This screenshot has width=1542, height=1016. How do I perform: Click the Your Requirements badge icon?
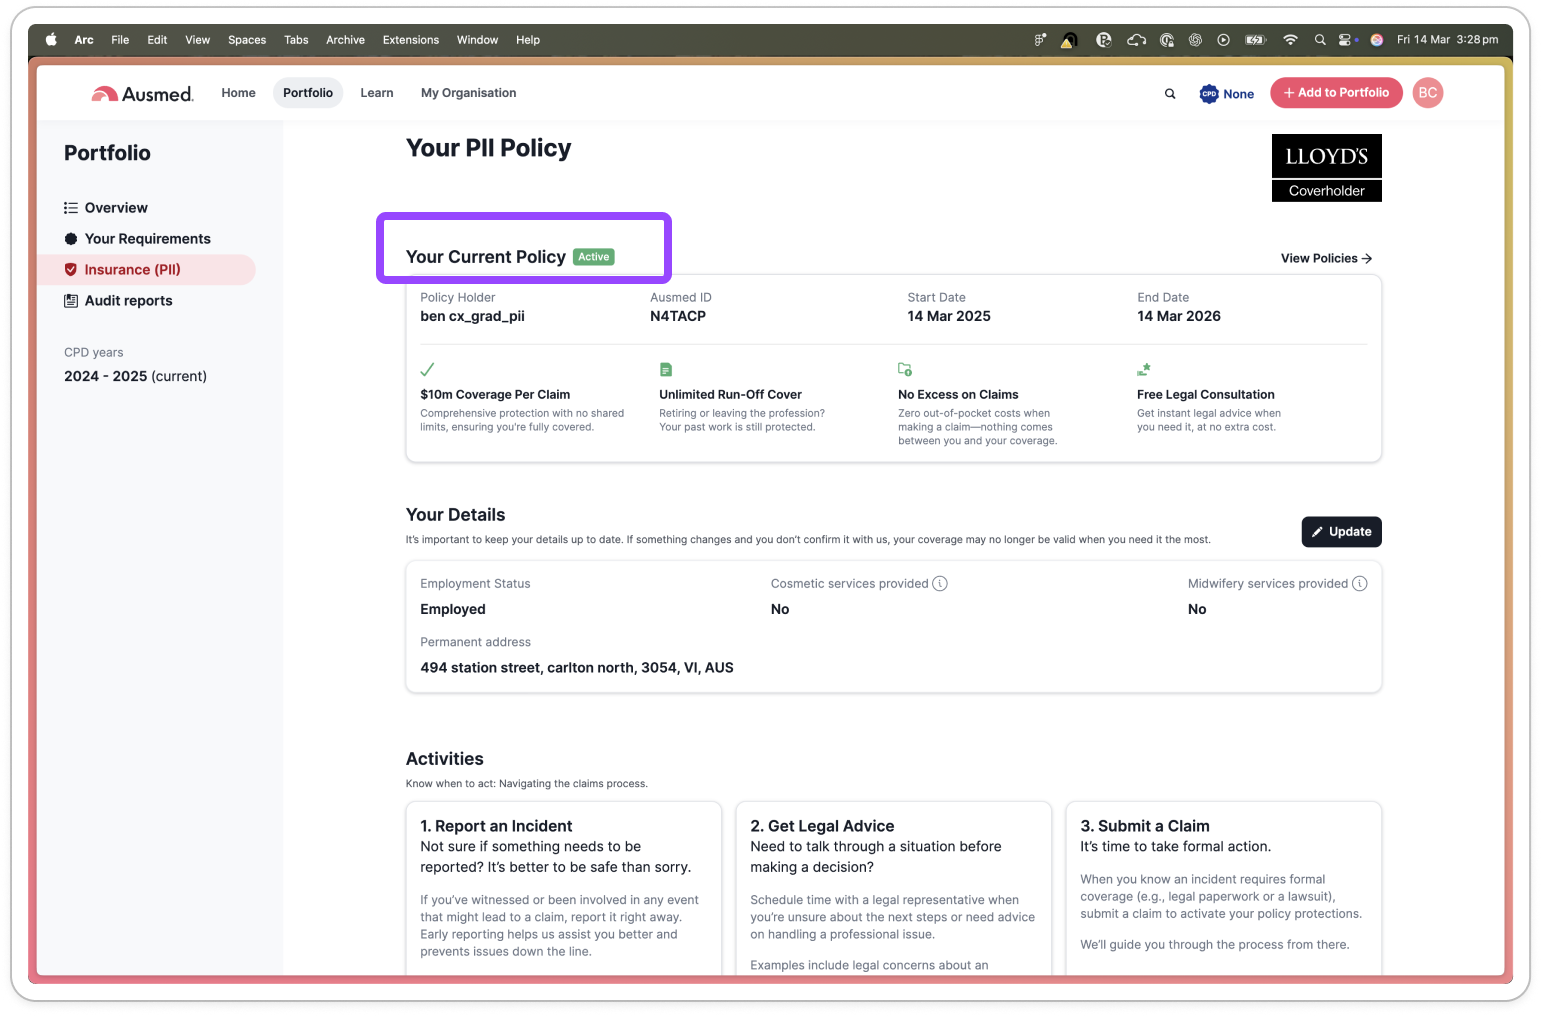(69, 238)
